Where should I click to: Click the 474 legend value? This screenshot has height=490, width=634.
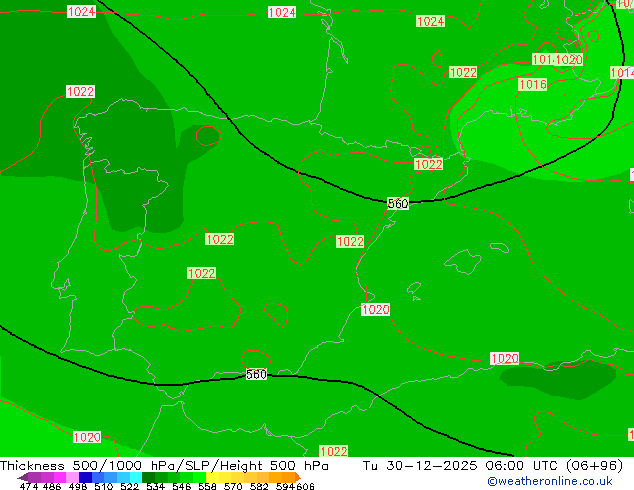(x=29, y=486)
